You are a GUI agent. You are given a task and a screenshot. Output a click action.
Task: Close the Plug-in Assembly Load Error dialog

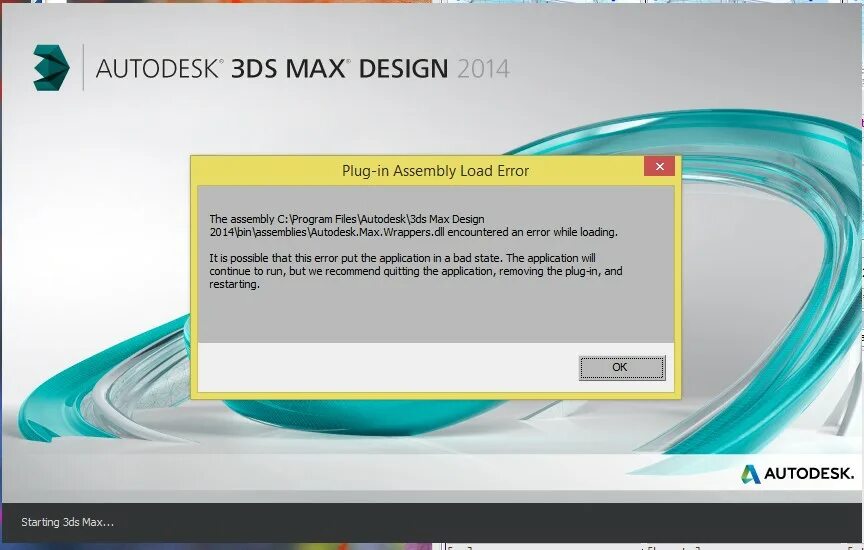659,166
